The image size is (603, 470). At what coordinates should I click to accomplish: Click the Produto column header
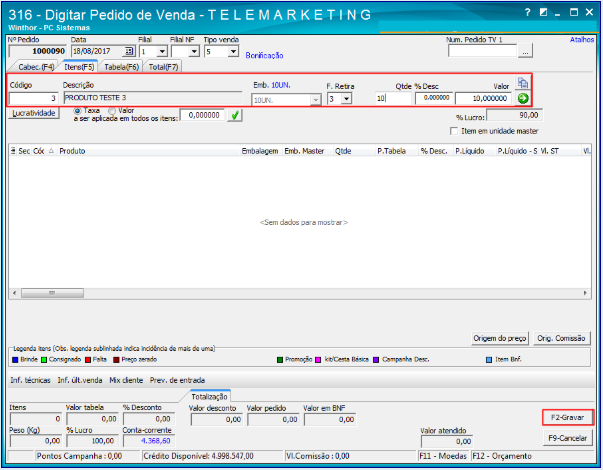[x=149, y=151]
